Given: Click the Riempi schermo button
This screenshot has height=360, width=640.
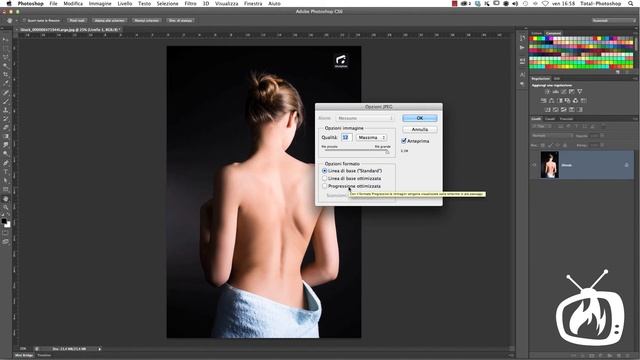Looking at the screenshot, I should [147, 20].
